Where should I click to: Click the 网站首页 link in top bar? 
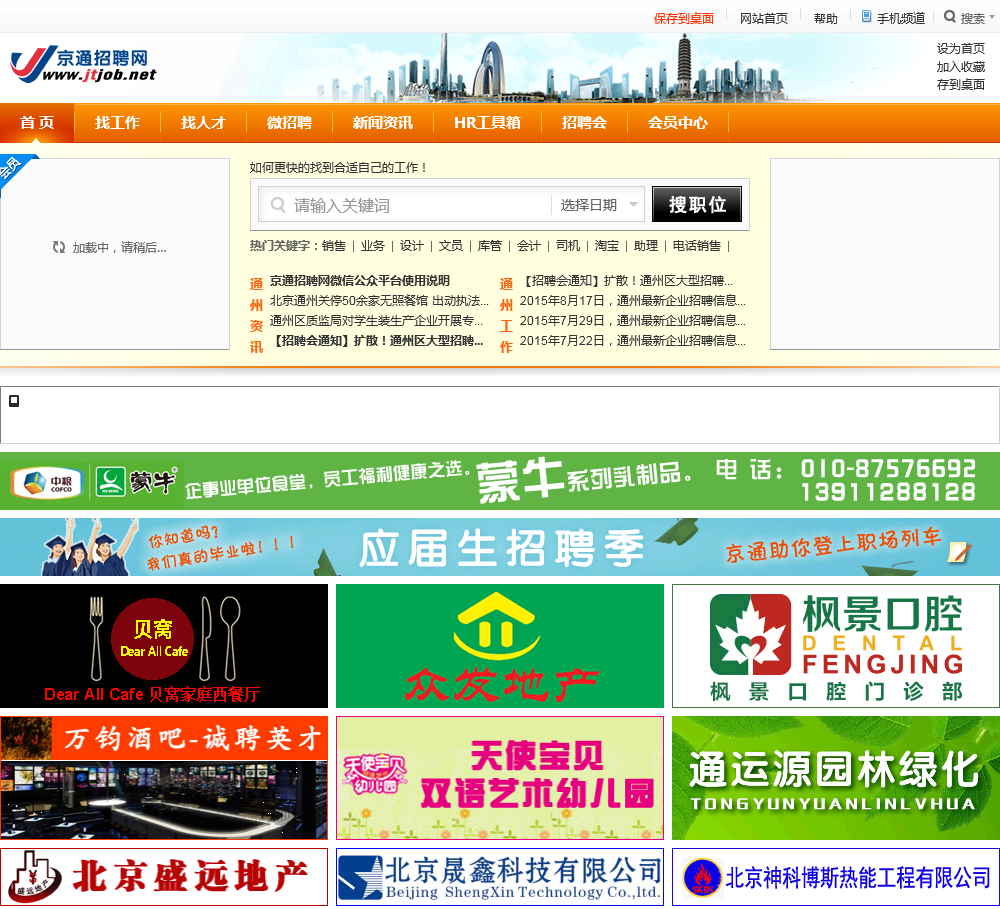(763, 18)
